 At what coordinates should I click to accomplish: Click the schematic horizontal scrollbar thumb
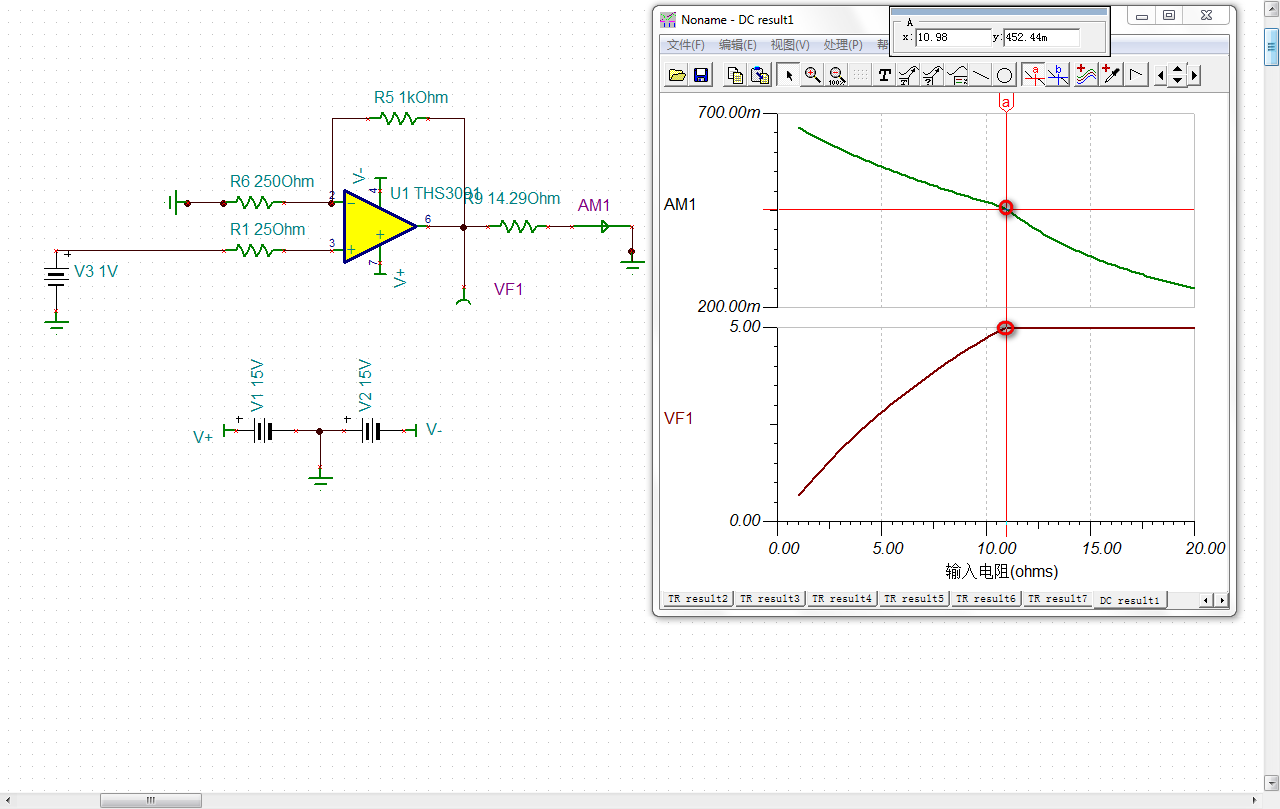151,800
